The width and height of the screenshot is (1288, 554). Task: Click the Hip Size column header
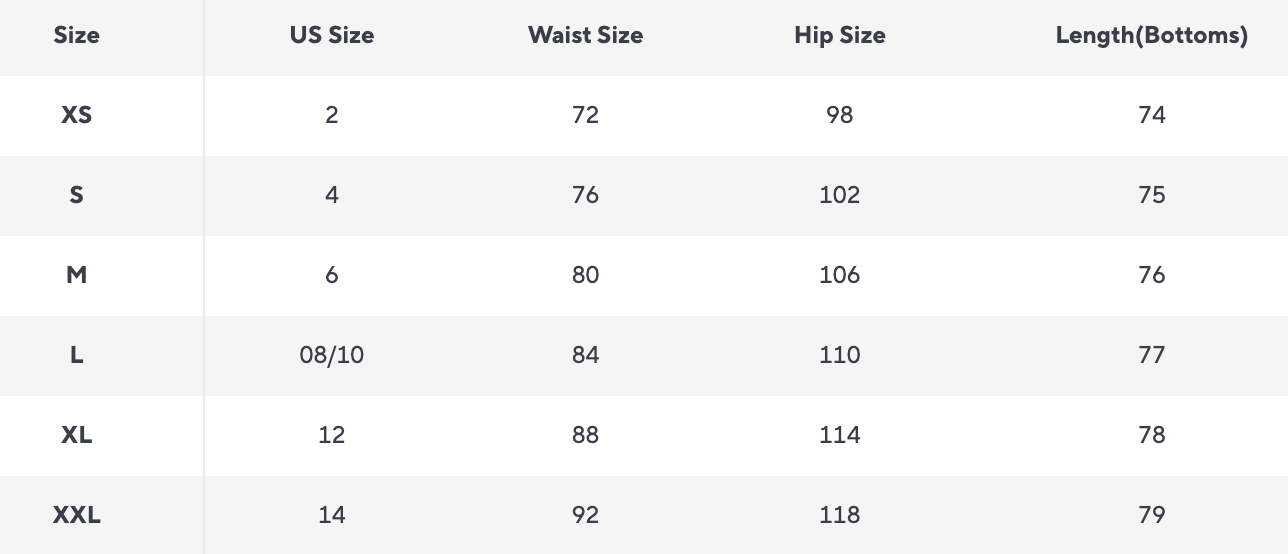(x=840, y=36)
